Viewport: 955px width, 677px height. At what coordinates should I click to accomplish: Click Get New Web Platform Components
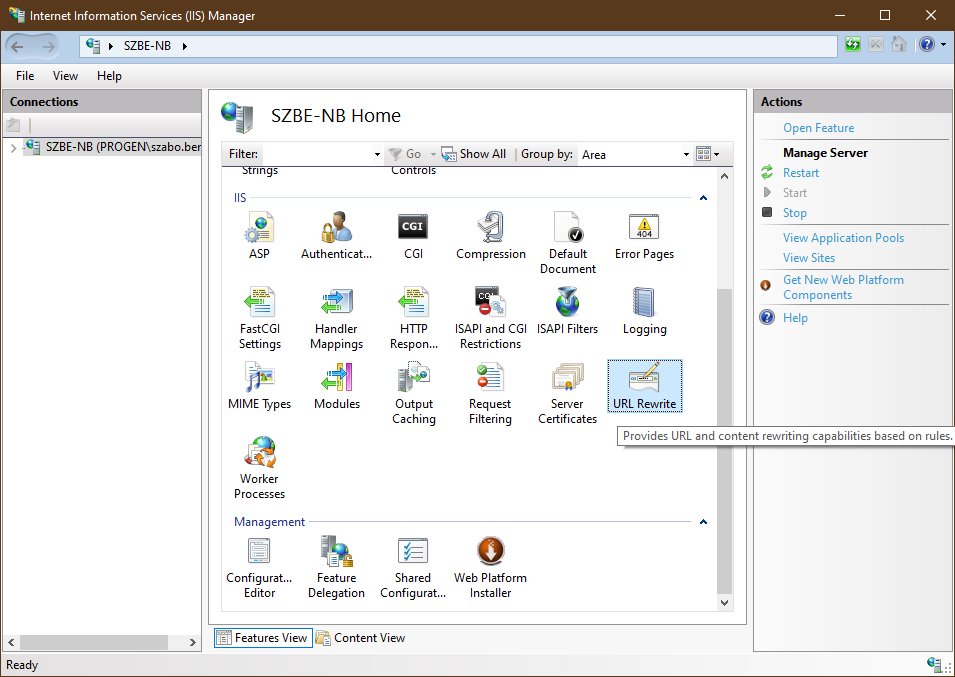(844, 287)
